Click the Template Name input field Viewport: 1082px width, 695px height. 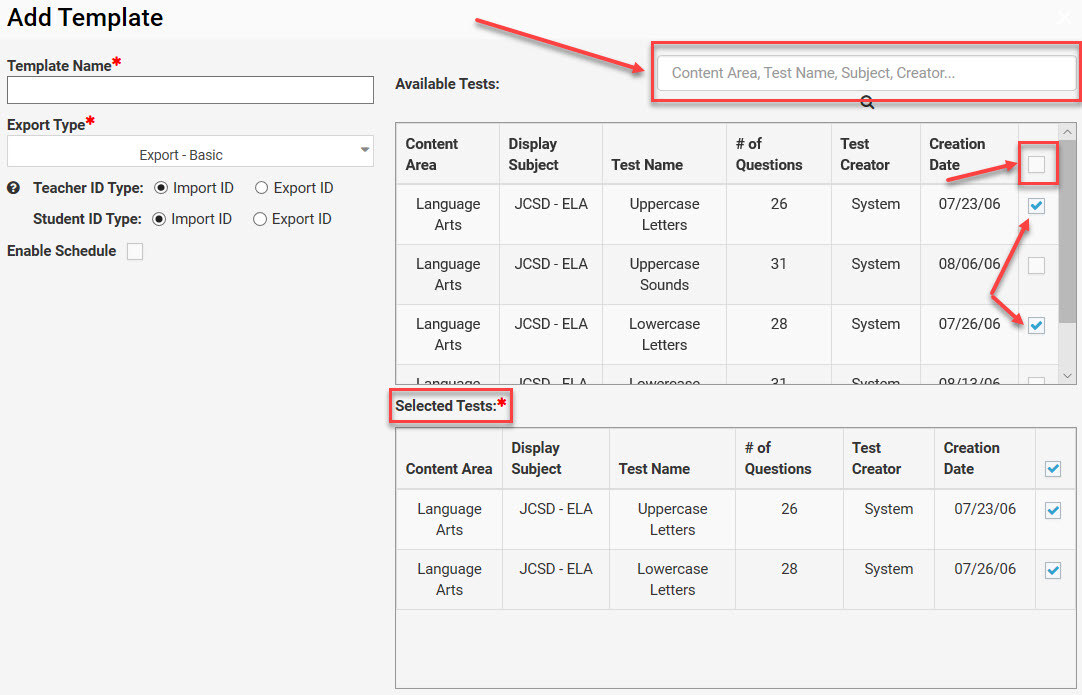click(190, 91)
